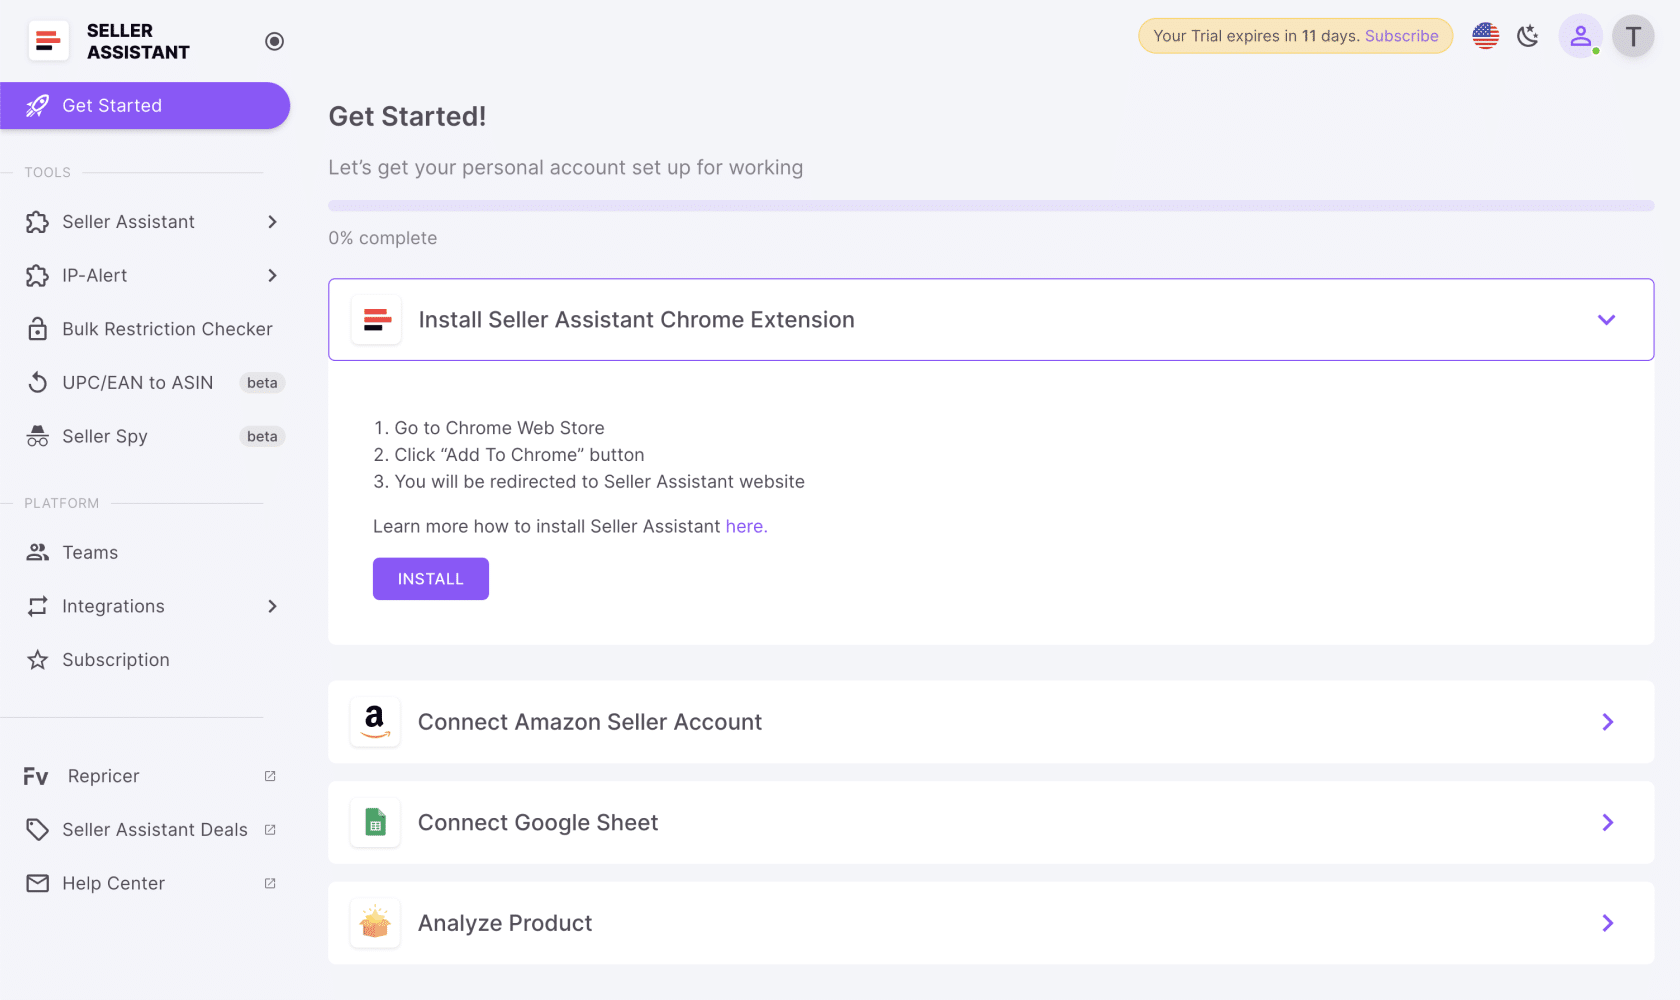Click the "Add To Chrome" button step text

pyautogui.click(x=519, y=455)
